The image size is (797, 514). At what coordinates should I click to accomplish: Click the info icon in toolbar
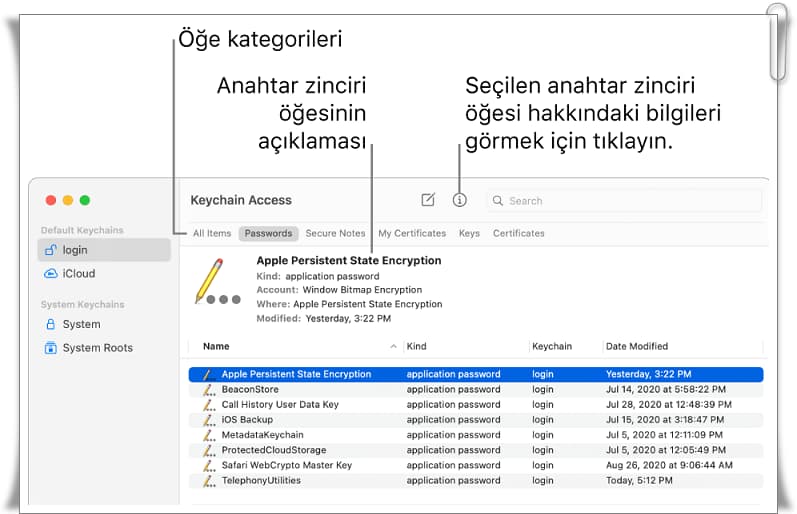point(459,200)
